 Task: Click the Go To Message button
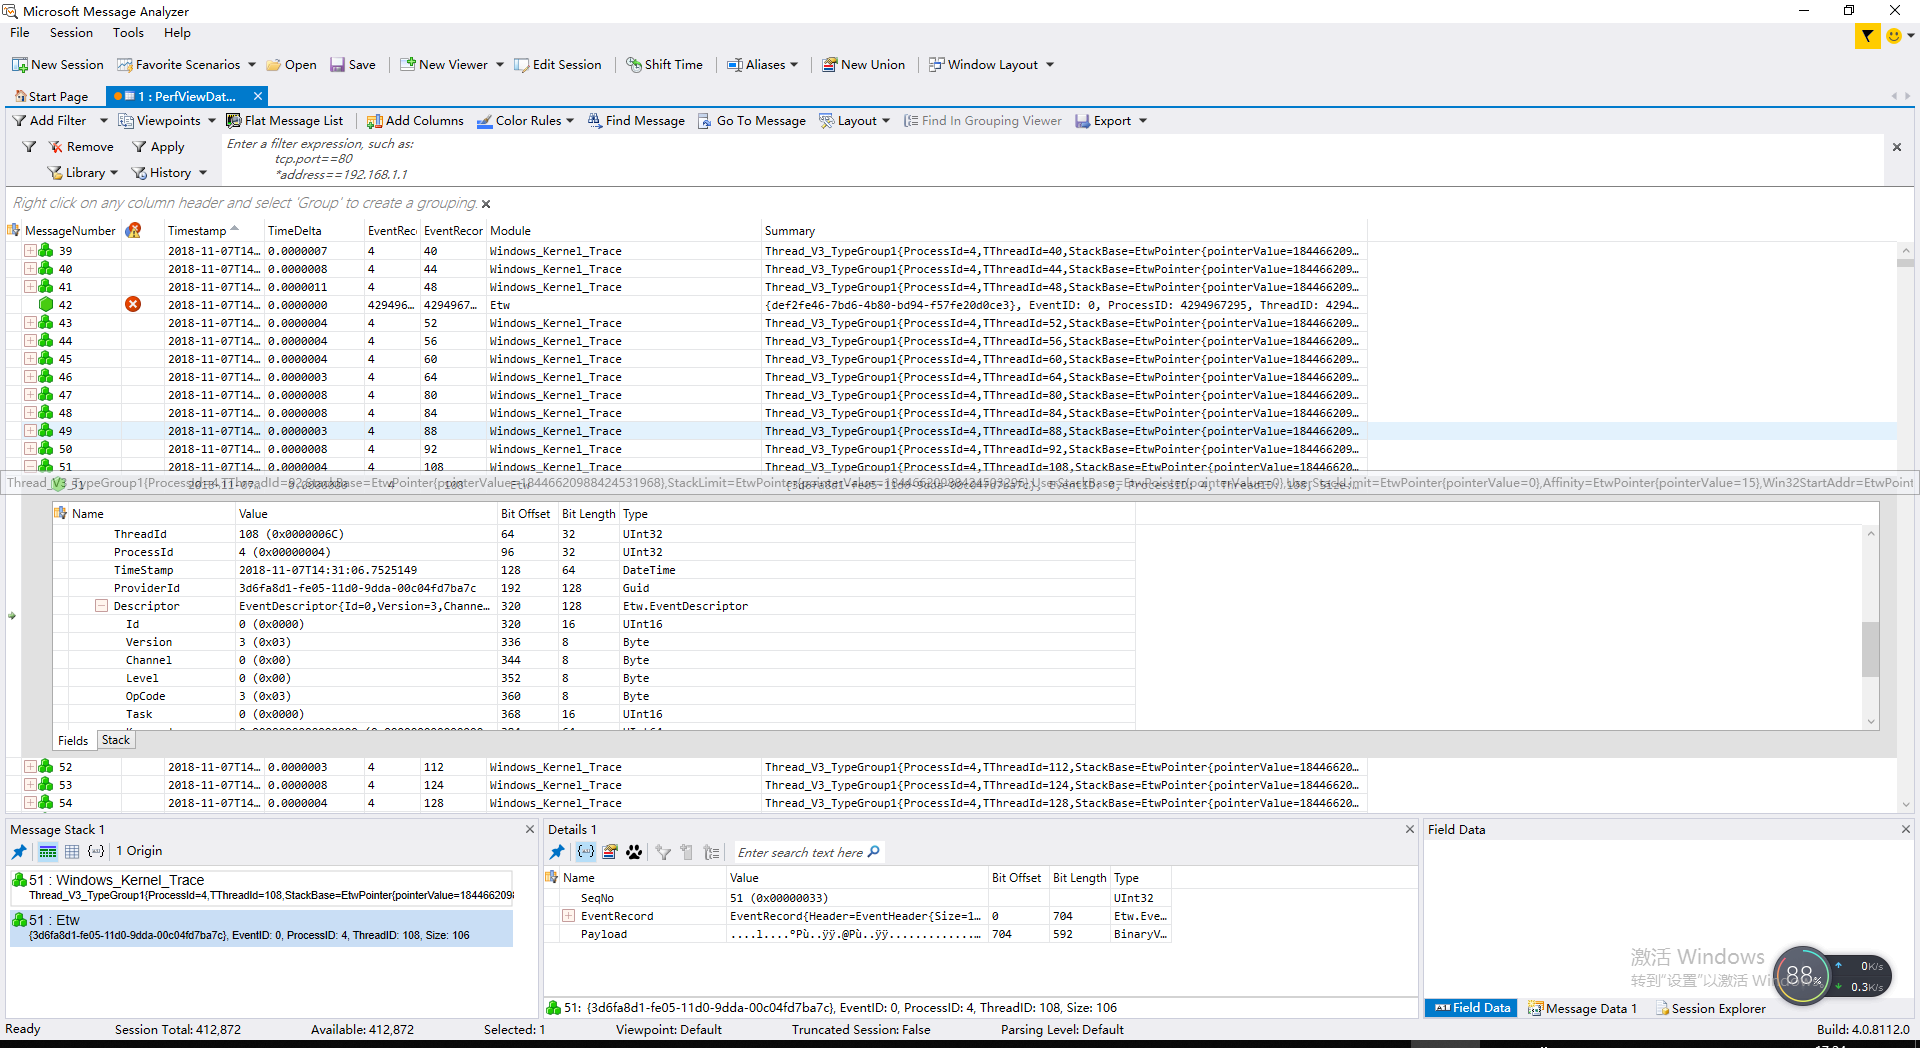click(x=752, y=121)
